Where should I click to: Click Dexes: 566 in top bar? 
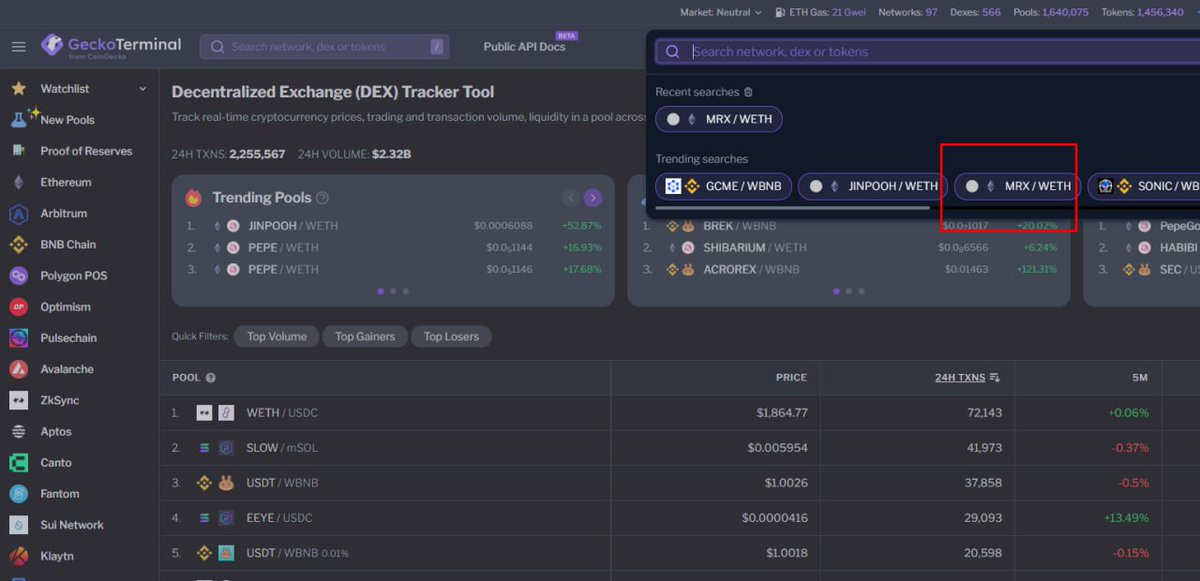click(x=975, y=12)
